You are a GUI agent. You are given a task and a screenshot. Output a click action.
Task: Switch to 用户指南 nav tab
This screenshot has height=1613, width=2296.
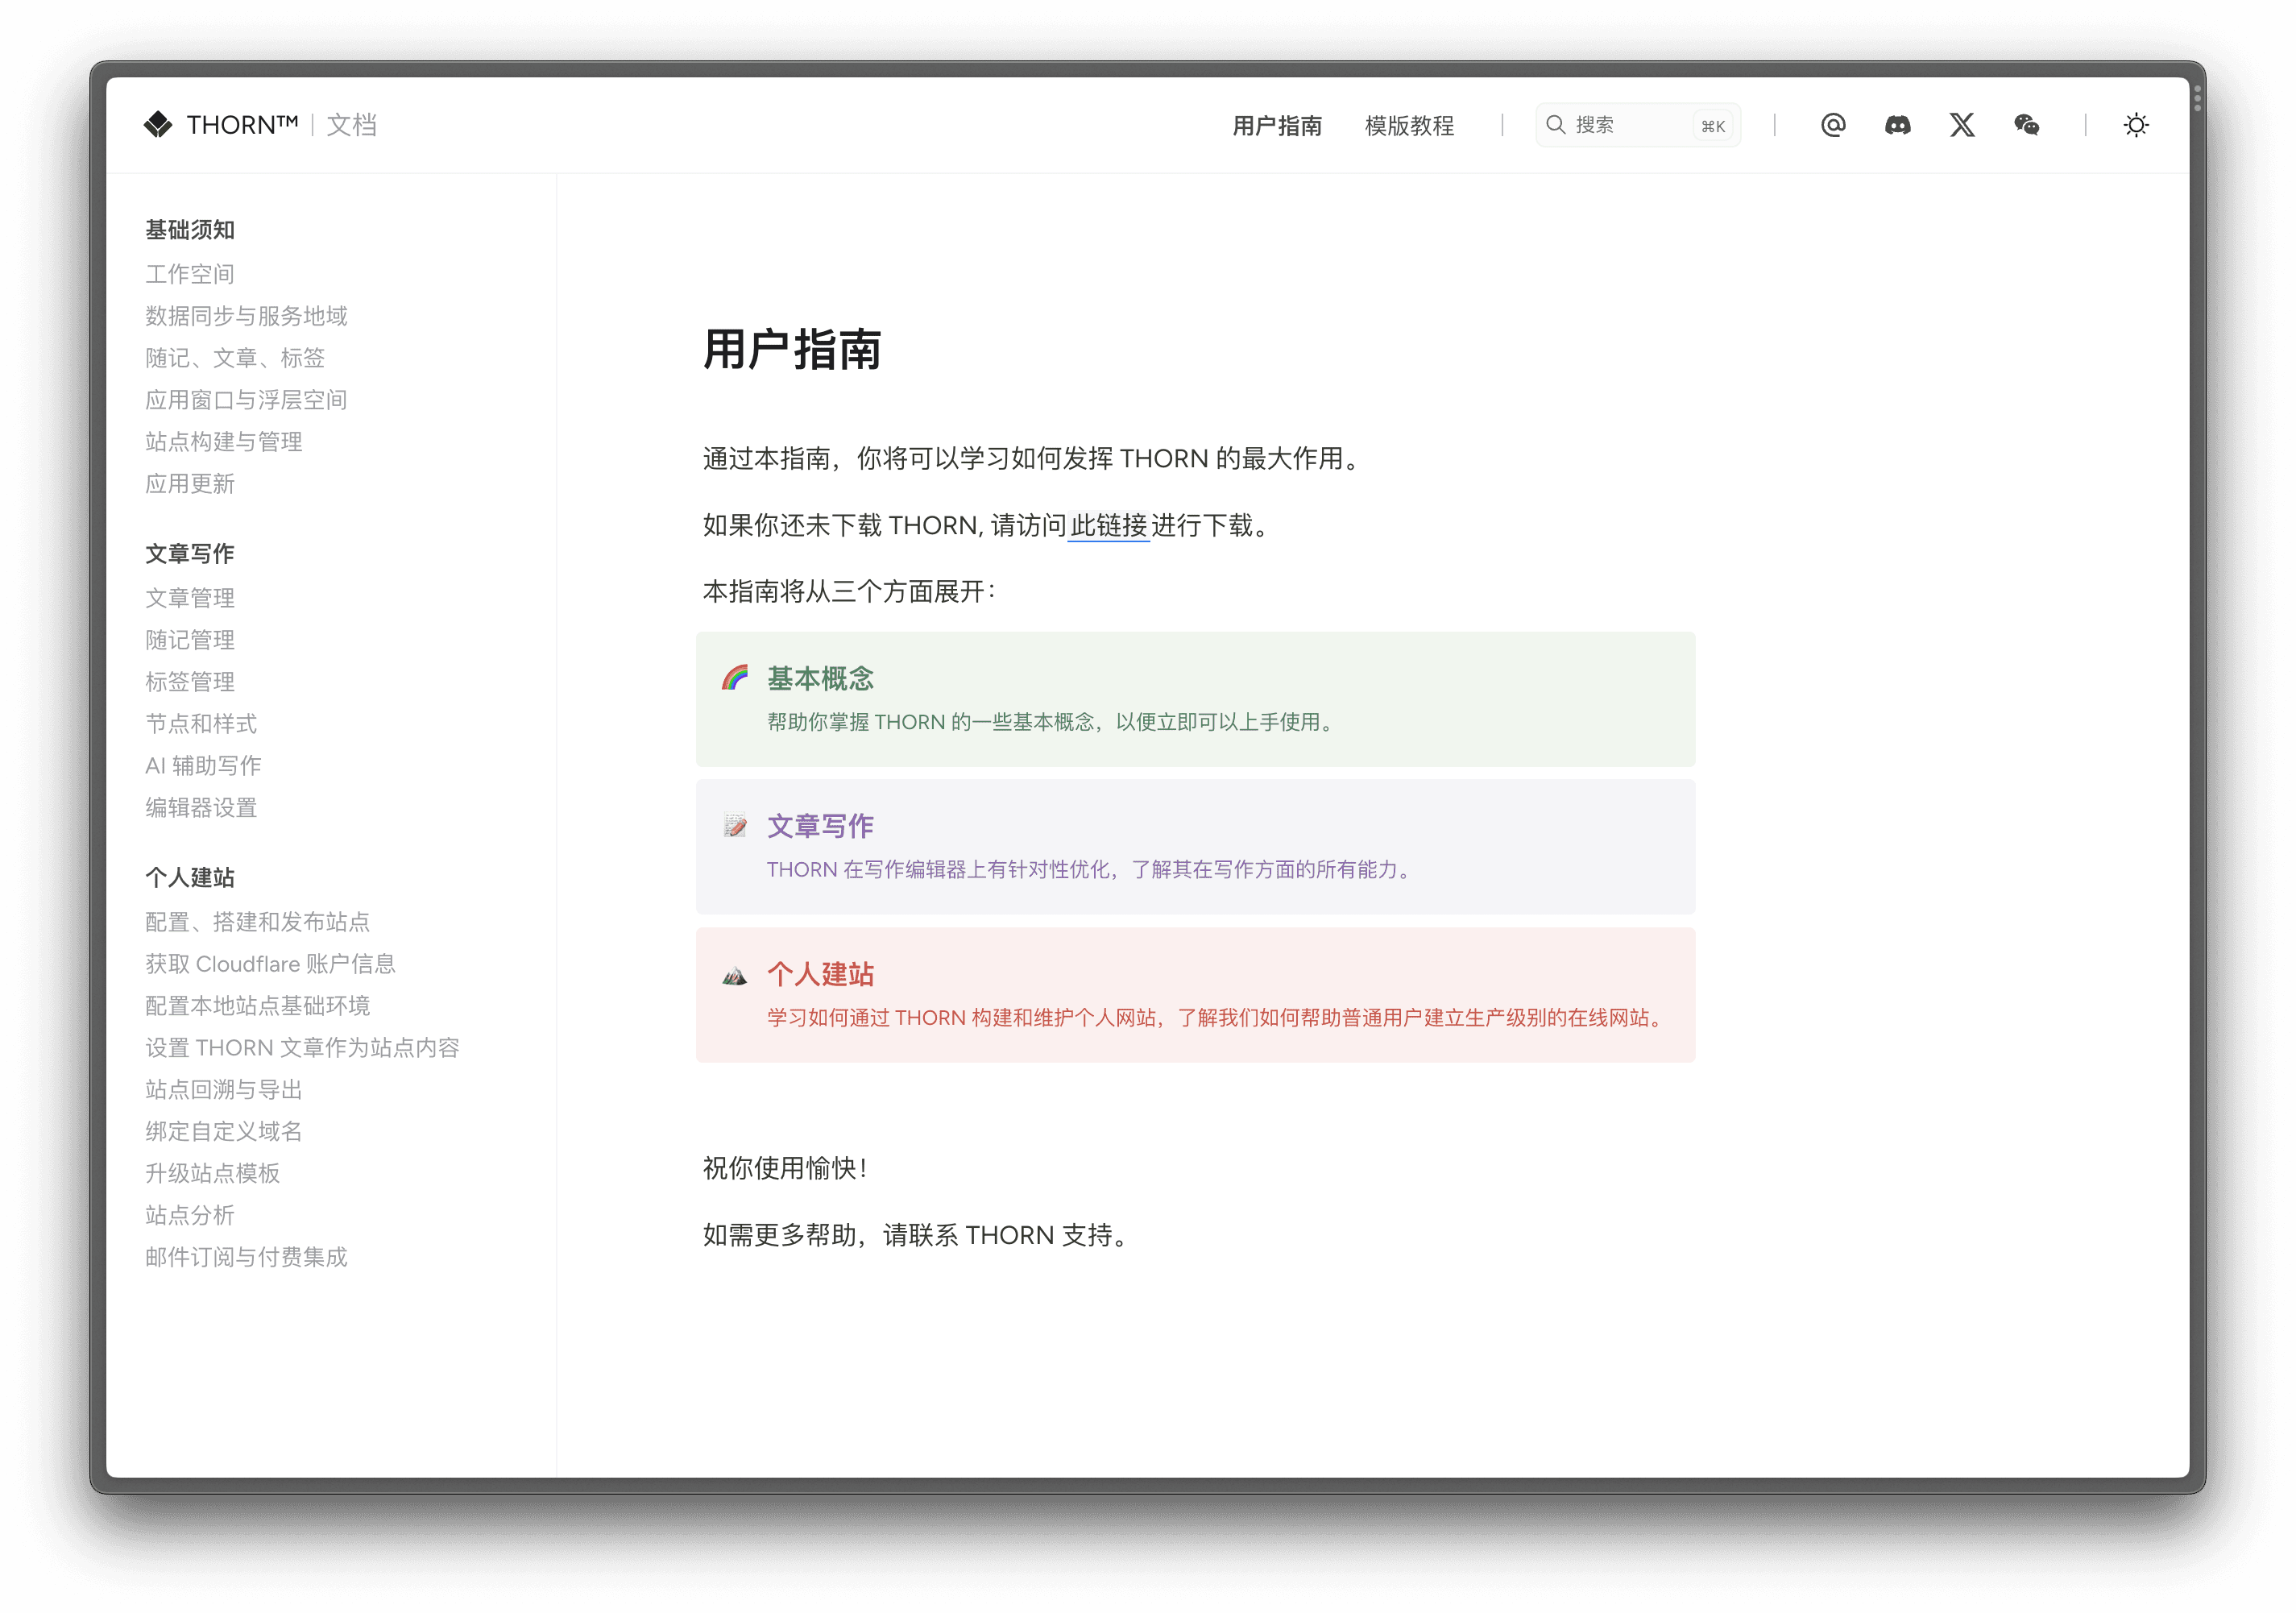tap(1277, 126)
